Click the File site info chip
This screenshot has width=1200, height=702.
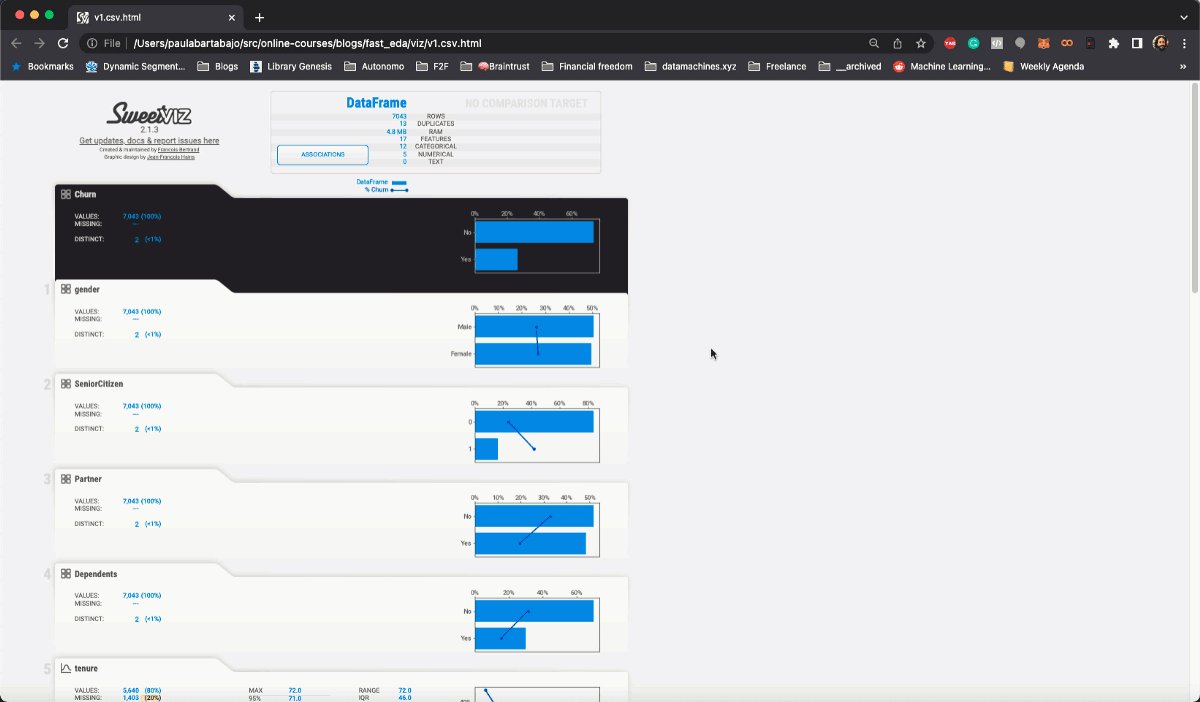pos(103,43)
